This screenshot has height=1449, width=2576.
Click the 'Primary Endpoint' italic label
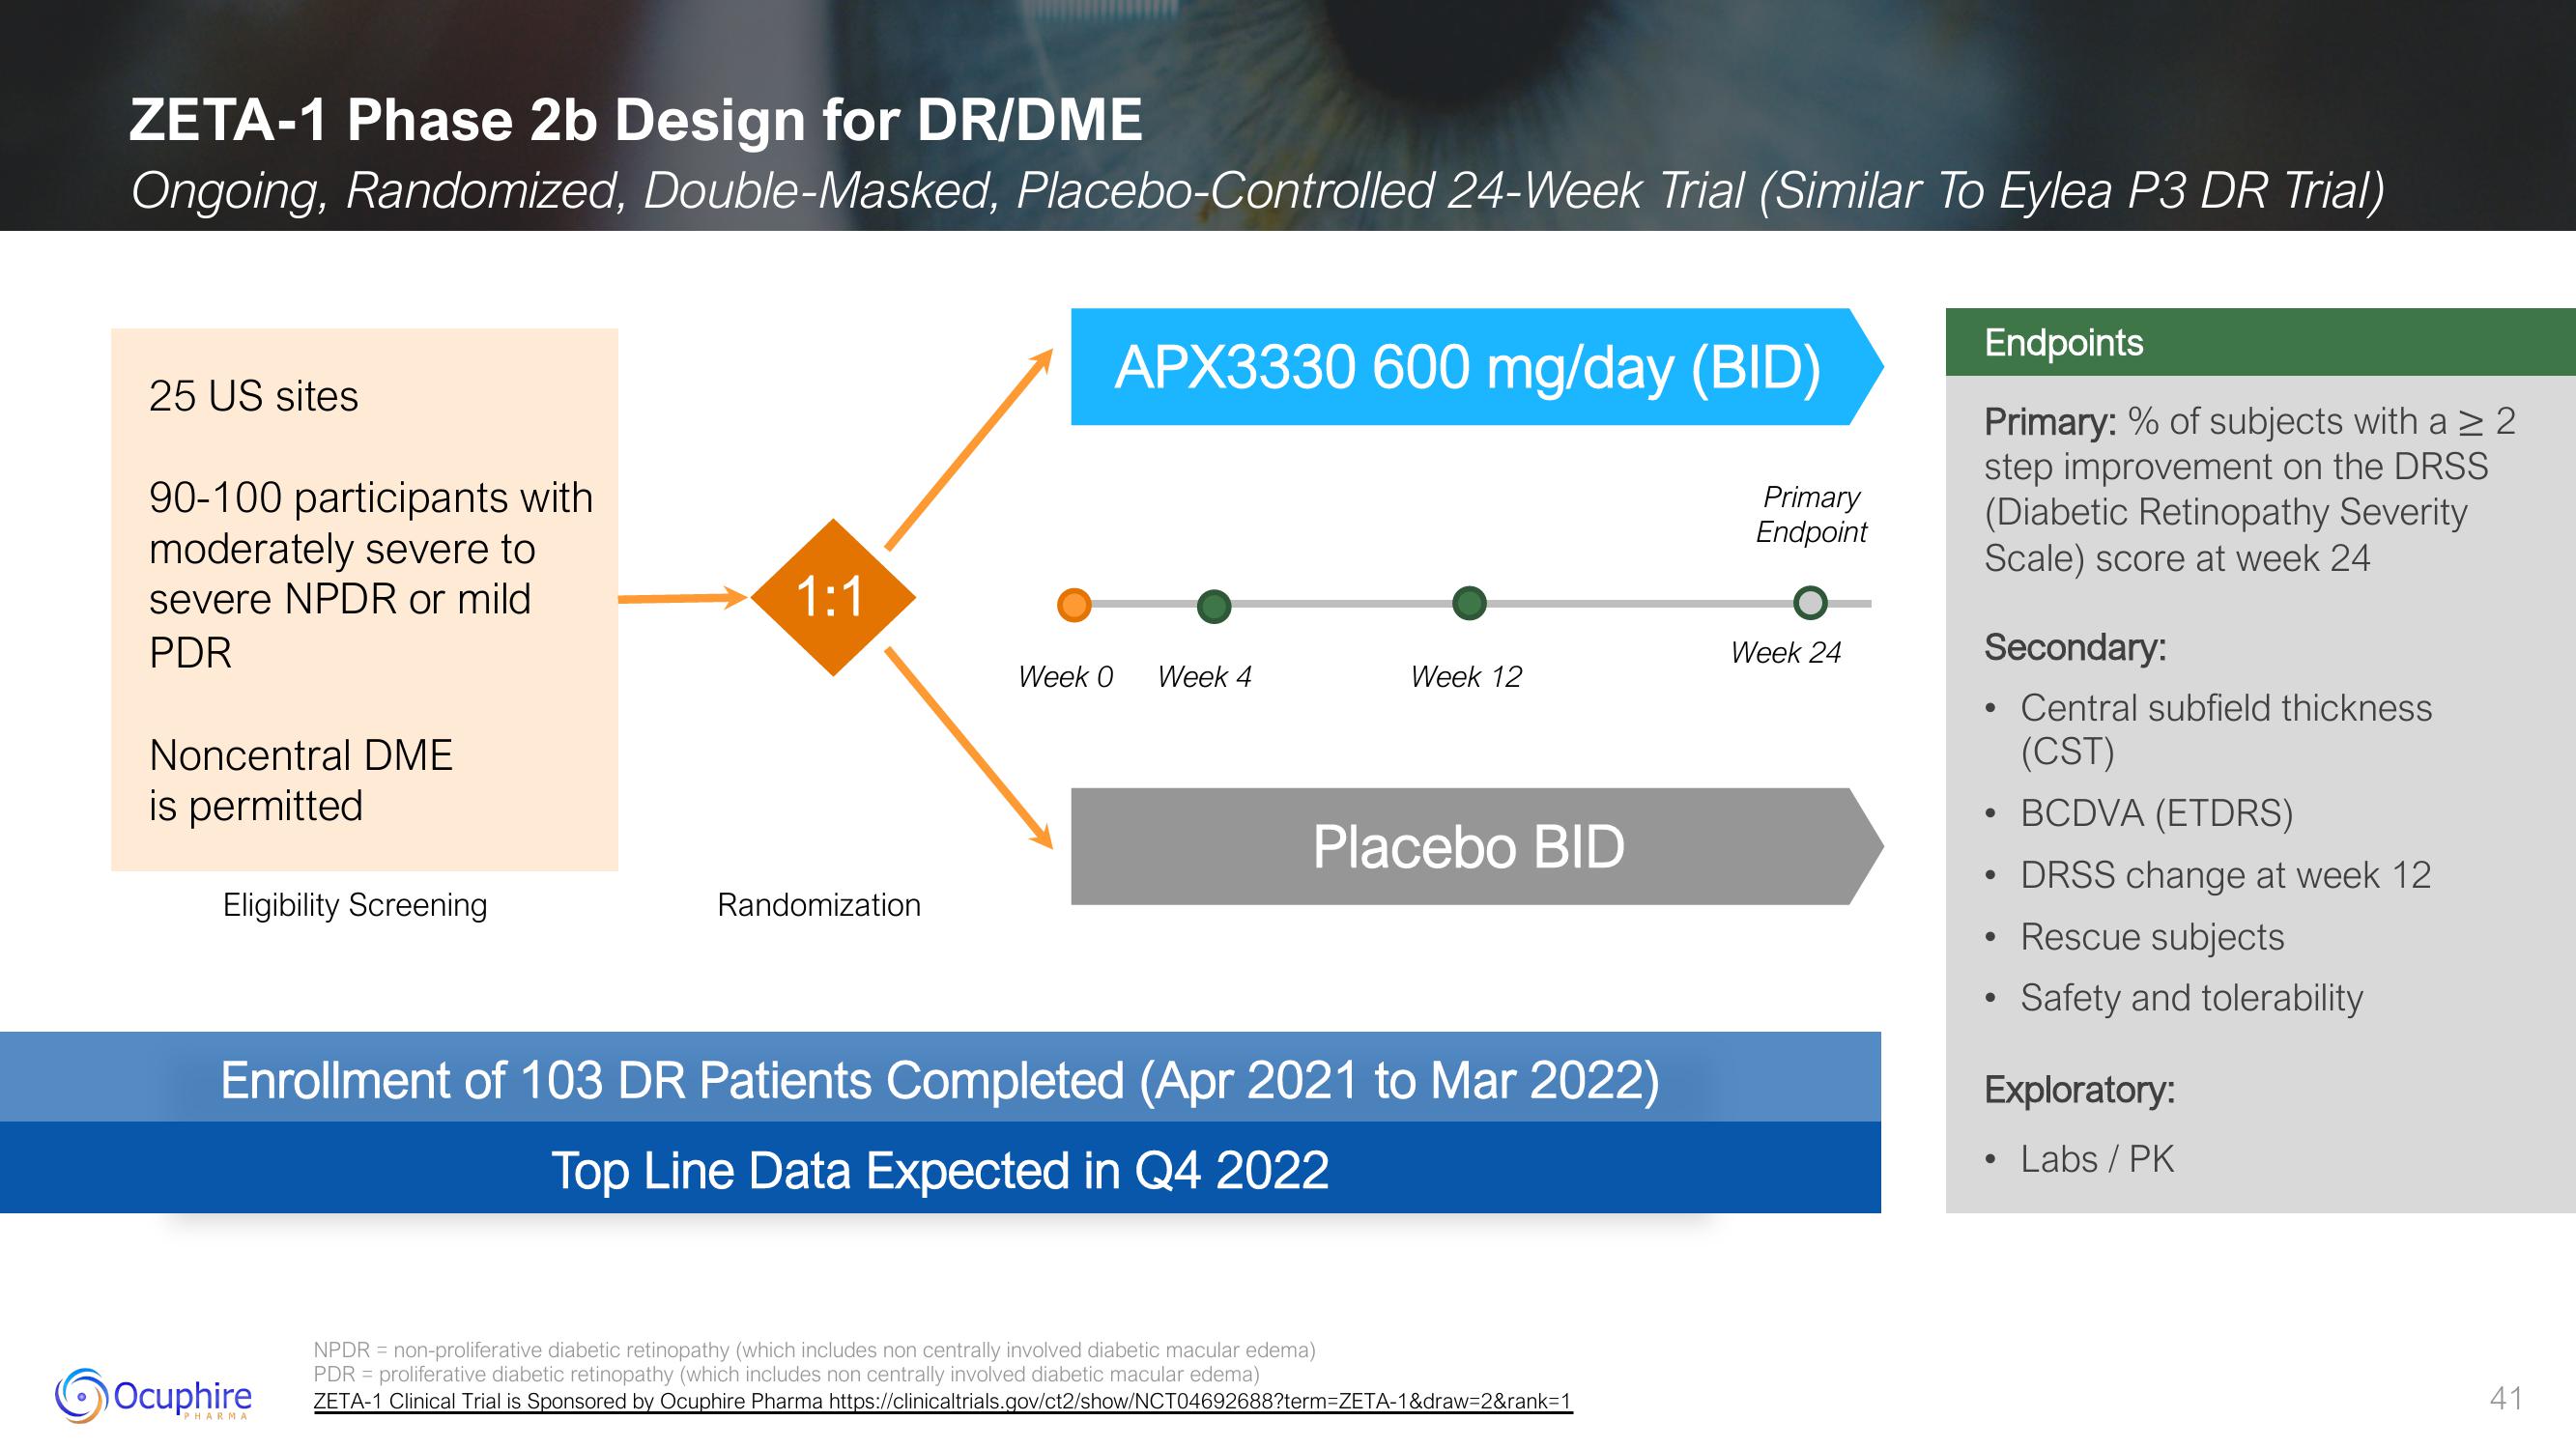1811,514
